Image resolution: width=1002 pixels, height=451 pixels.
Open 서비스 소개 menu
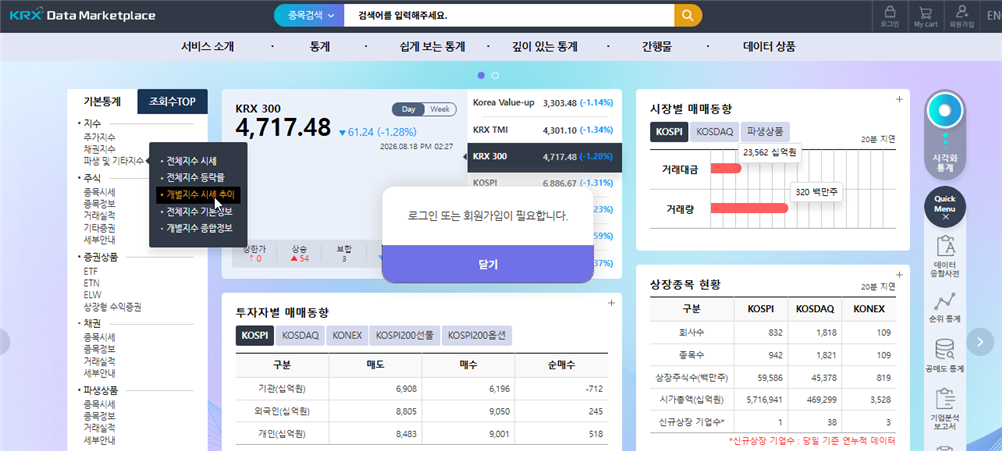[208, 47]
